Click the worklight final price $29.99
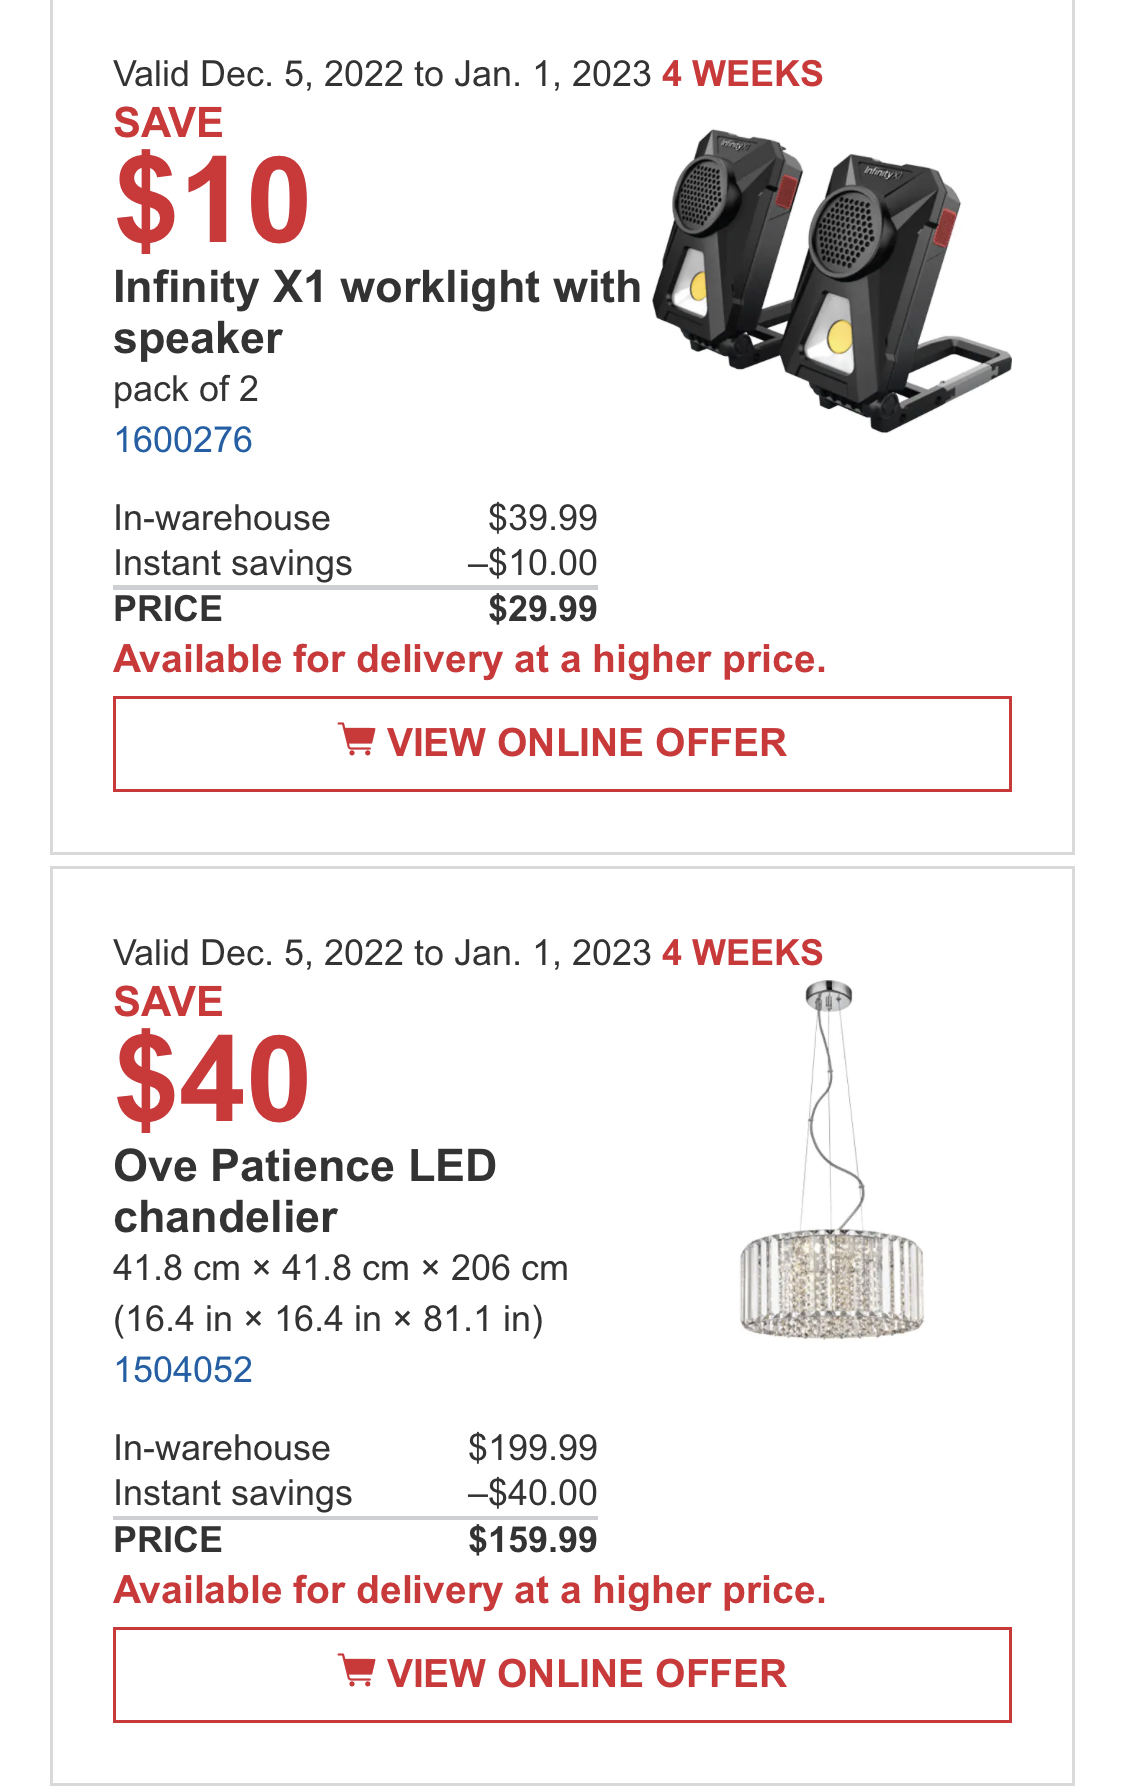 (x=542, y=609)
